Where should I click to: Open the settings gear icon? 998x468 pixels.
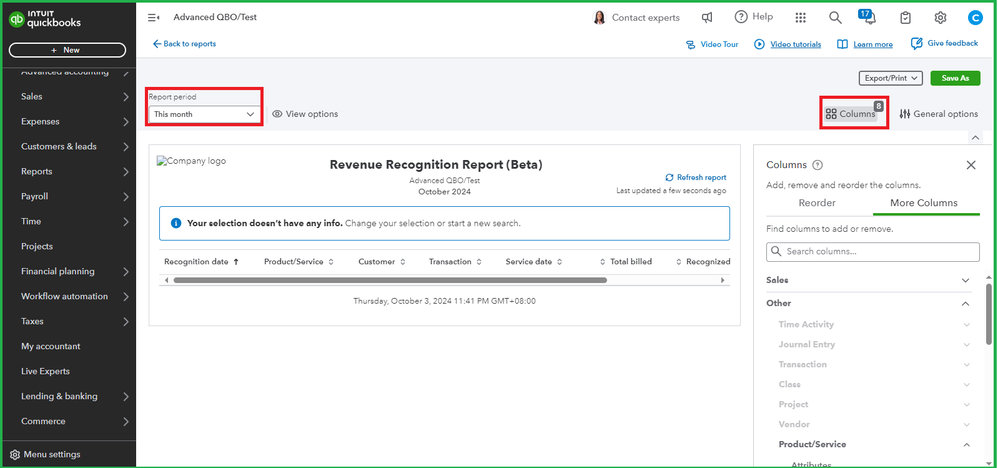coord(941,18)
